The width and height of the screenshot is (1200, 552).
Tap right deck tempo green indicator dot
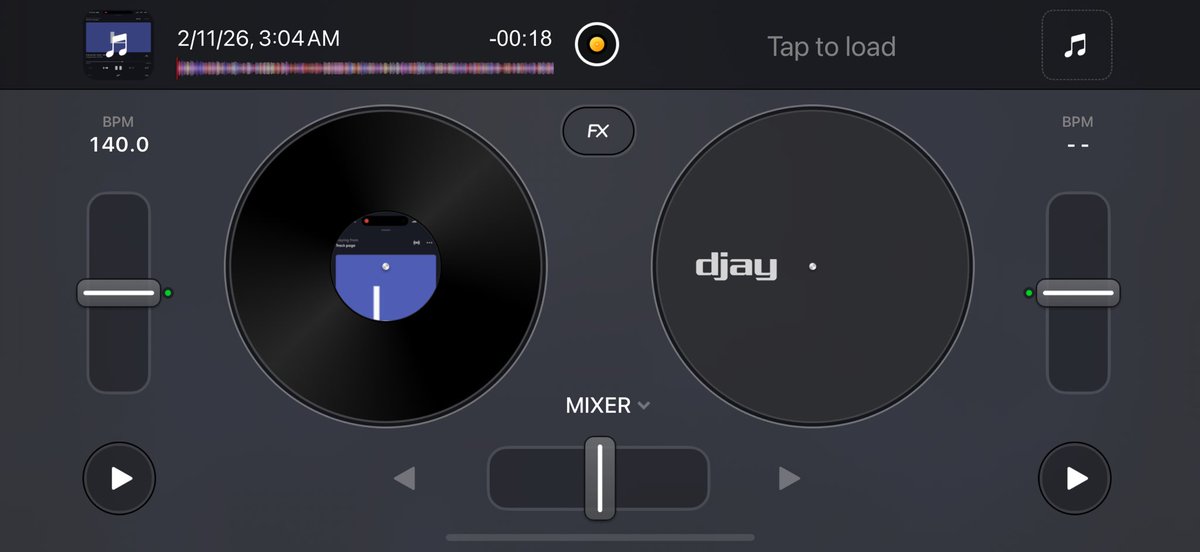click(1028, 293)
